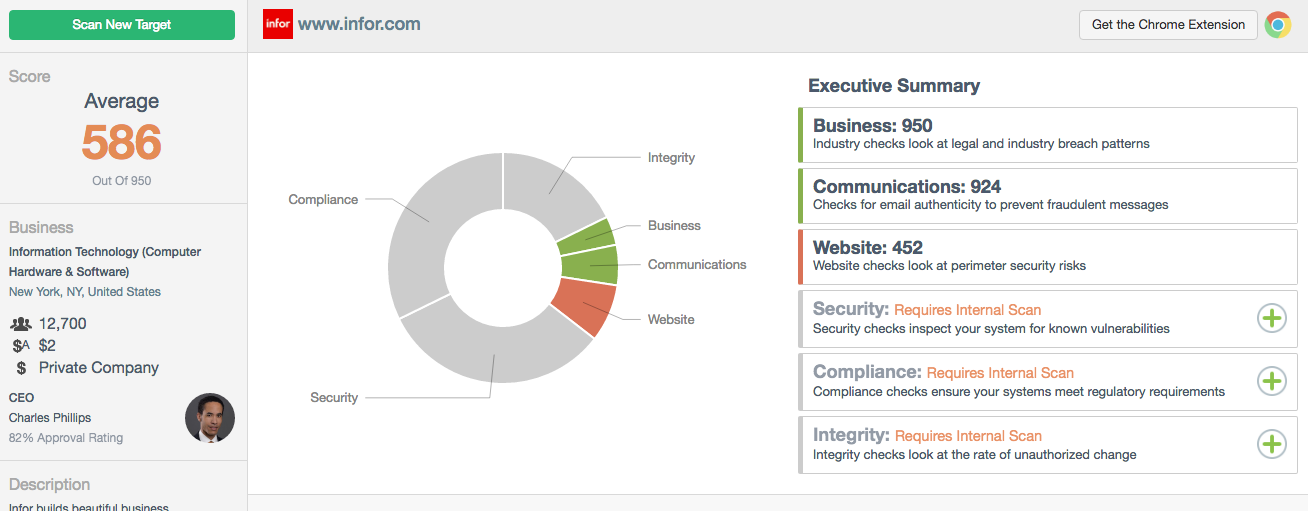Select the red Website donut segment
The height and width of the screenshot is (511, 1308).
[x=585, y=307]
